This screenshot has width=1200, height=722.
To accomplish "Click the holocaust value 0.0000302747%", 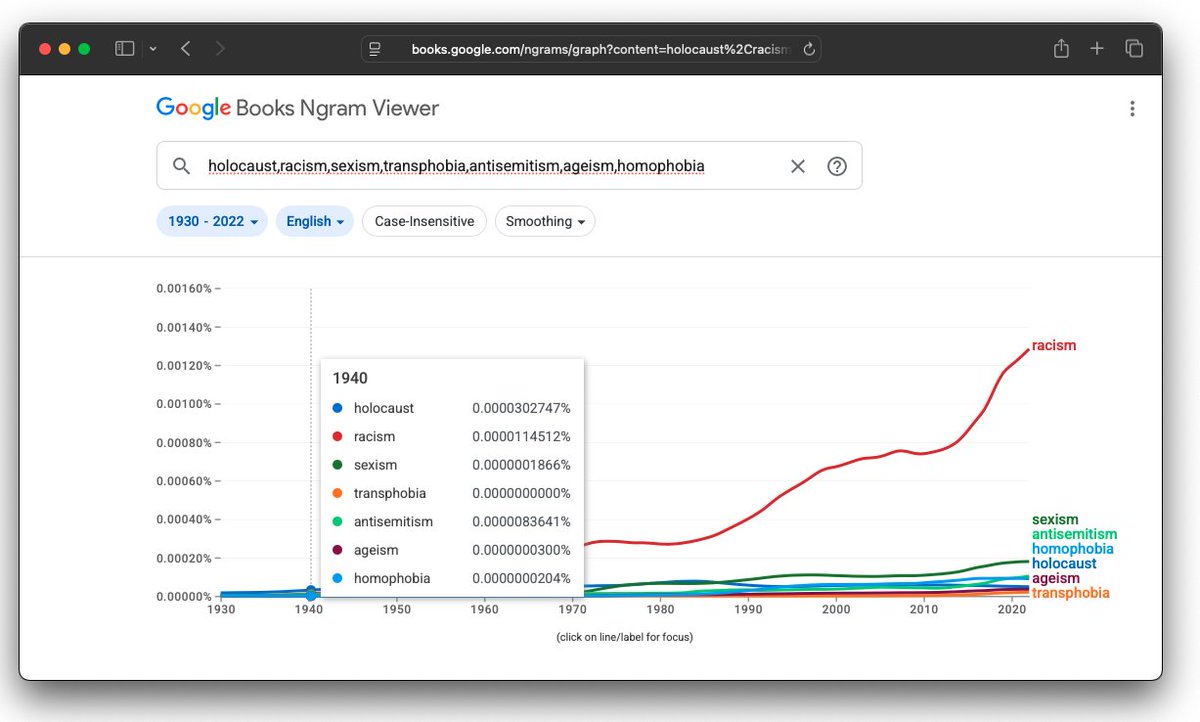I will pos(521,408).
